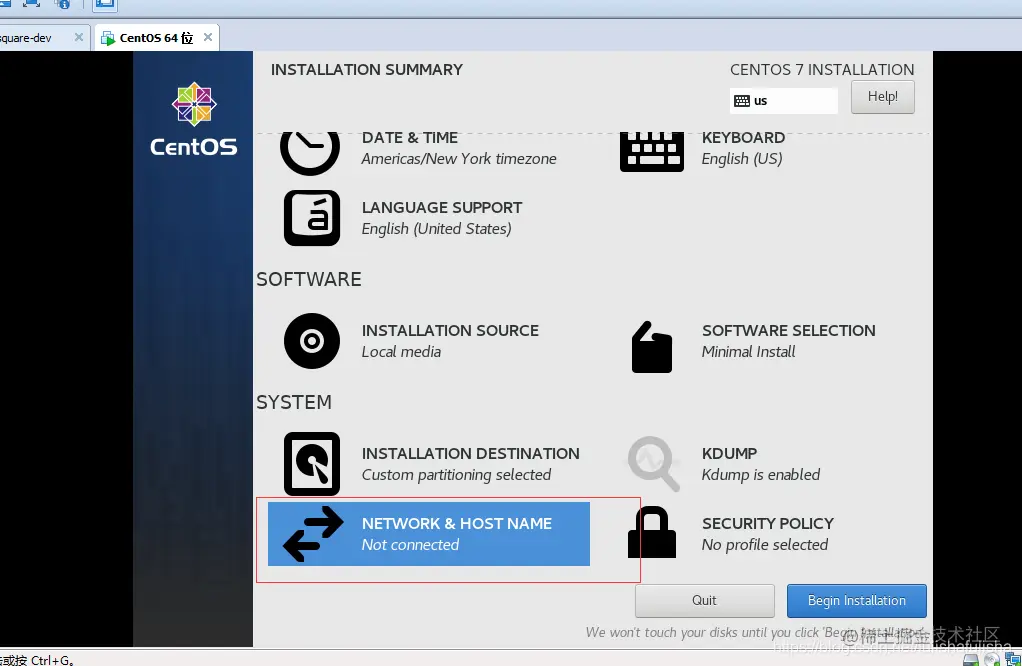Viewport: 1022px width, 666px height.
Task: Click the CentOS logo in sidebar
Action: pos(194,119)
